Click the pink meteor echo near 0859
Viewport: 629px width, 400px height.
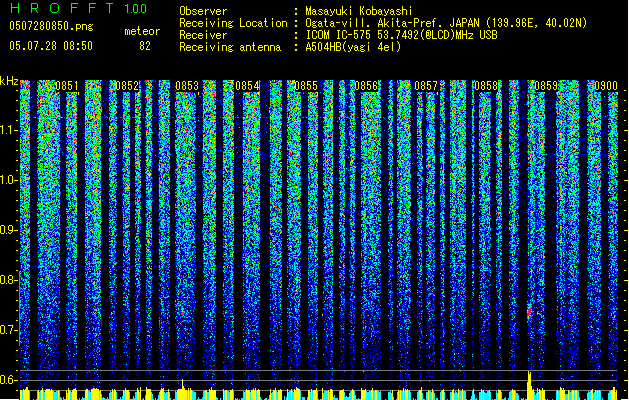pos(529,312)
